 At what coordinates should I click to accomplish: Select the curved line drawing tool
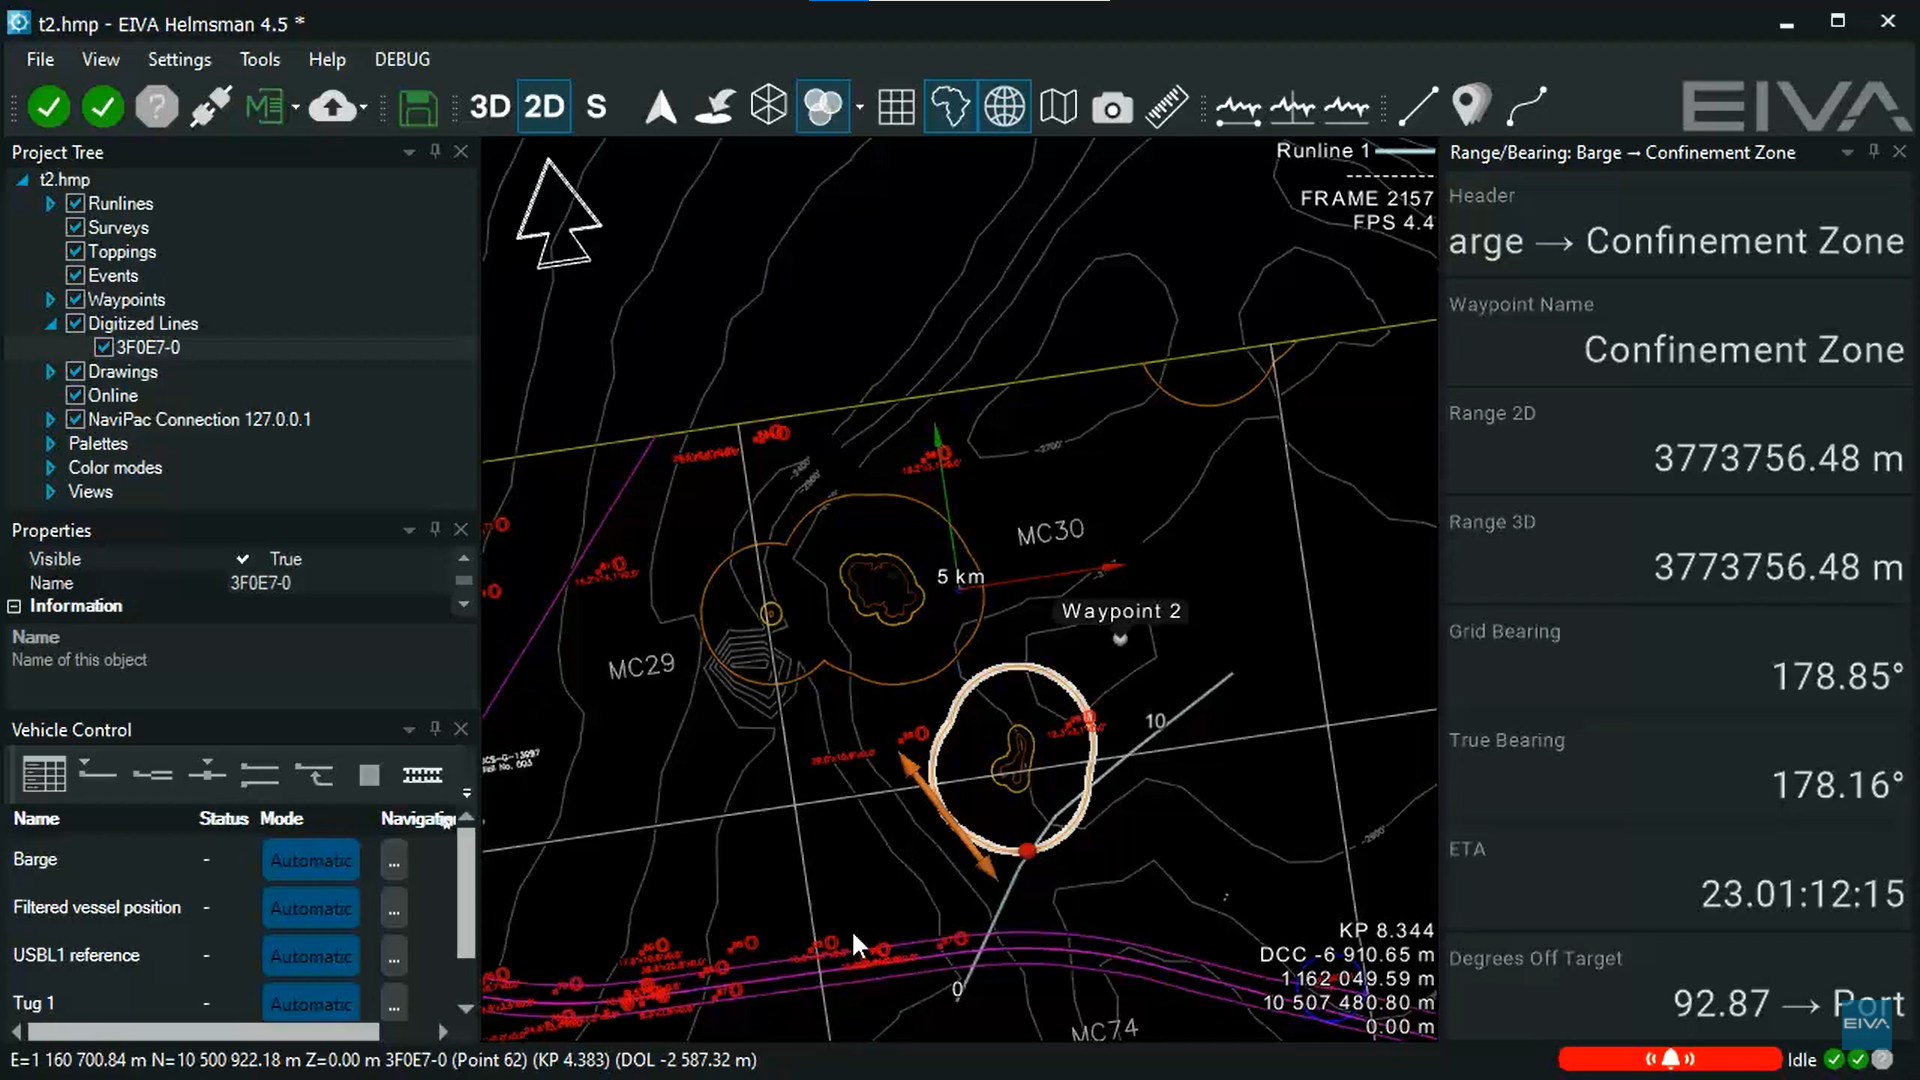[1527, 106]
